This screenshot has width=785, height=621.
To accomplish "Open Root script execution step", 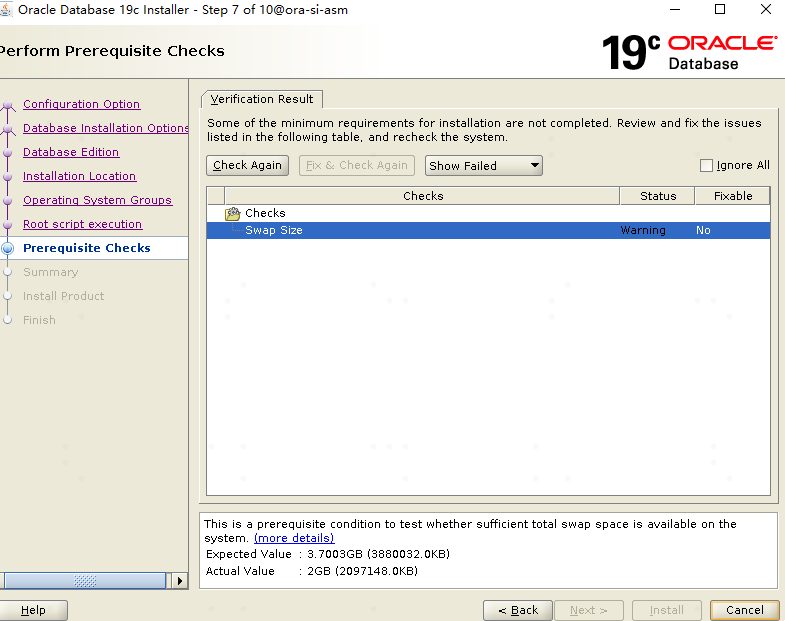I will 83,224.
